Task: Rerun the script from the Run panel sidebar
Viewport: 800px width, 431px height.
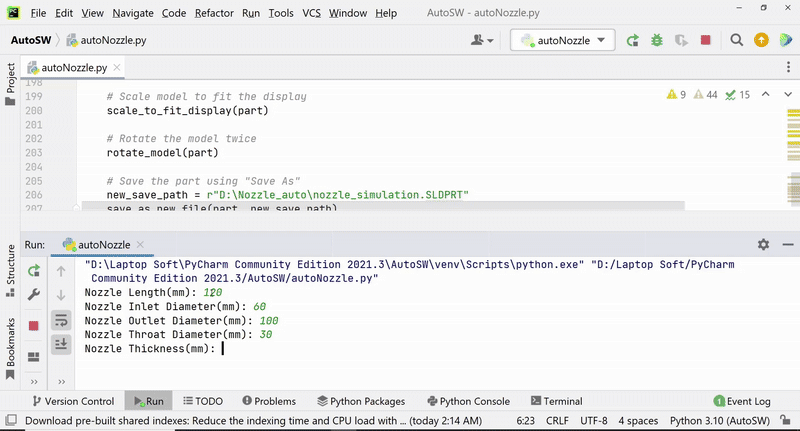Action: pyautogui.click(x=34, y=271)
